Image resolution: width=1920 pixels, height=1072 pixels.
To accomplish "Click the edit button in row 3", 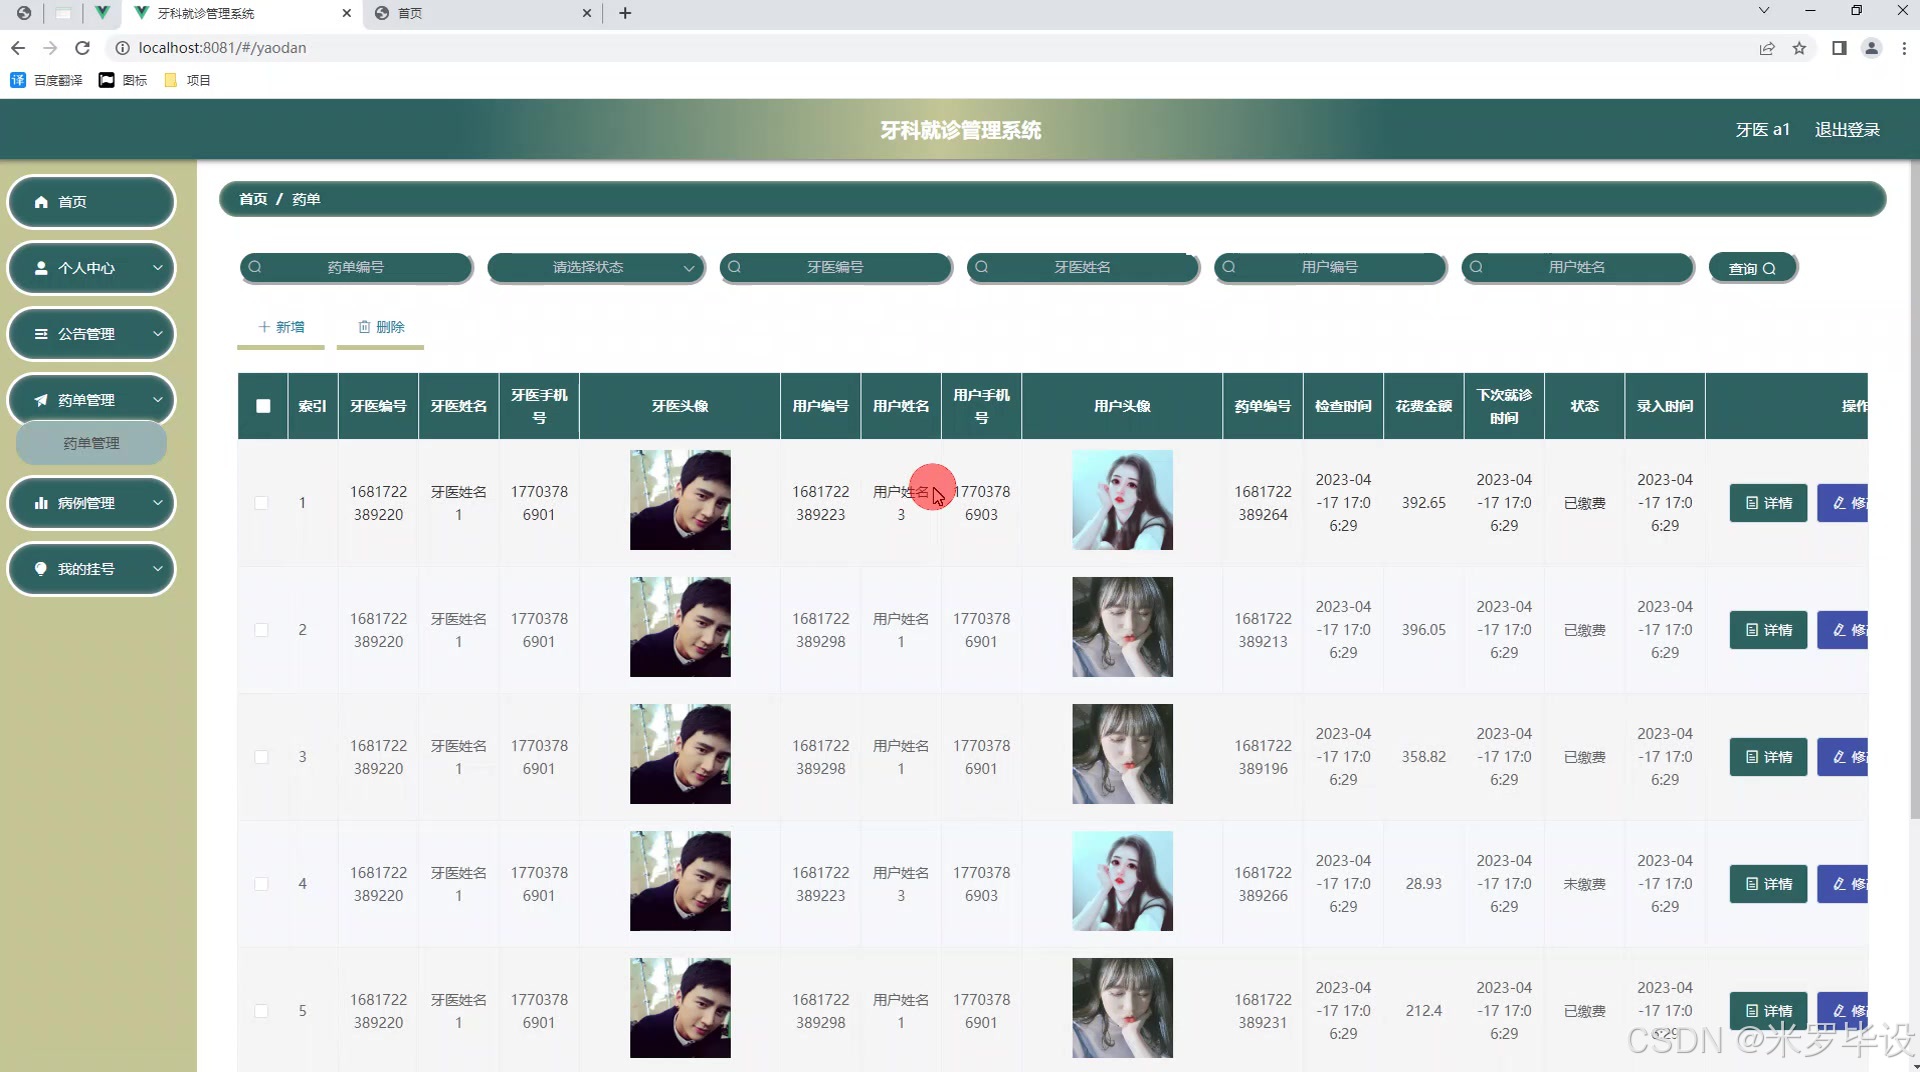I will tap(1843, 757).
